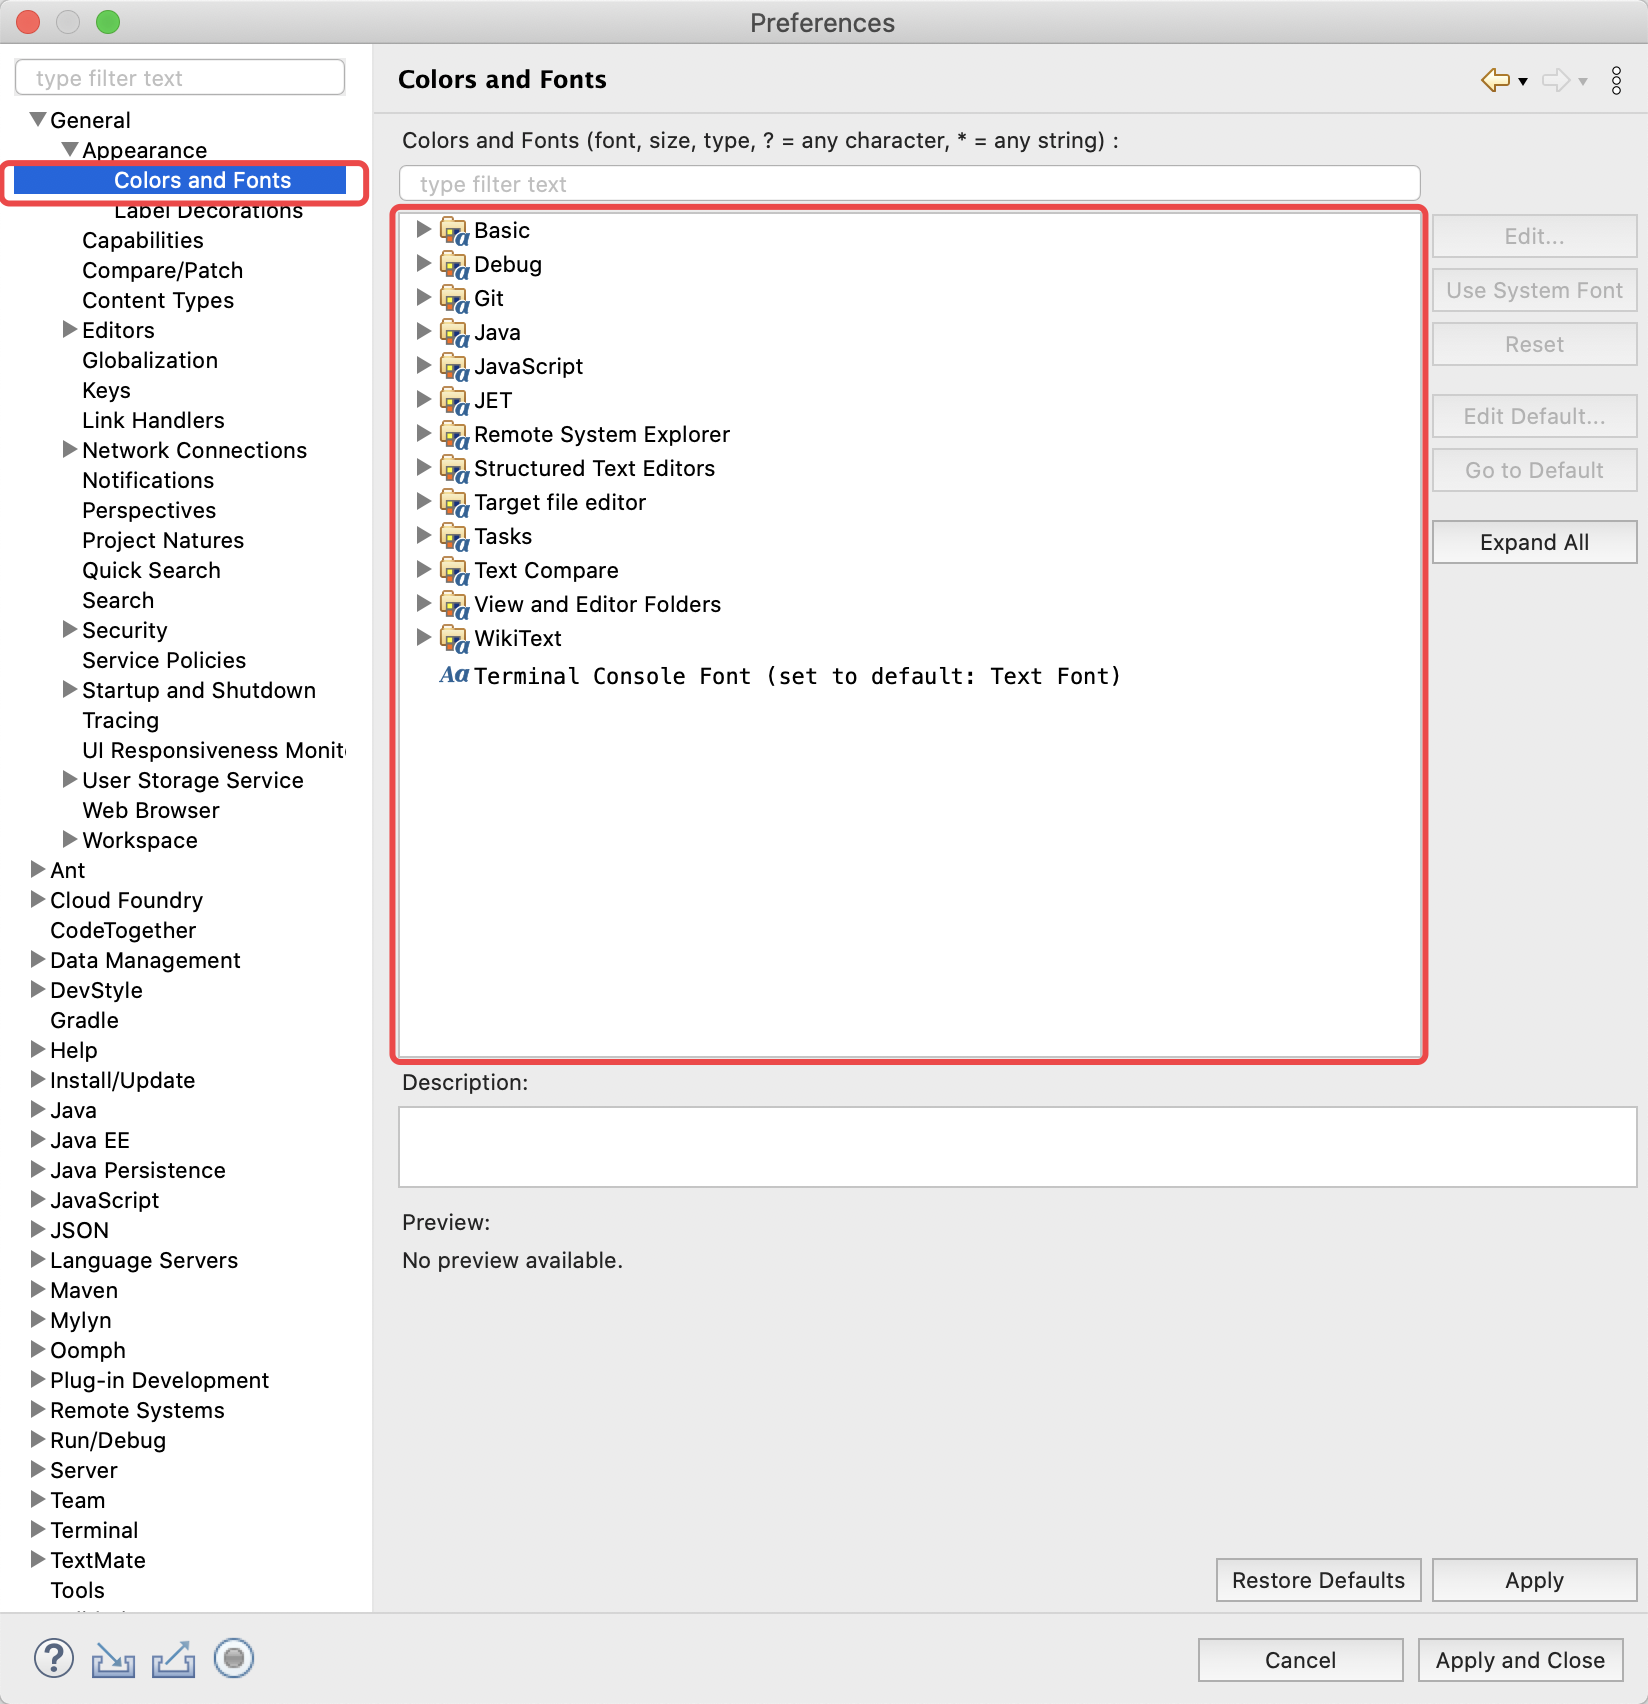Focus the sidebar filter text field

click(x=180, y=78)
